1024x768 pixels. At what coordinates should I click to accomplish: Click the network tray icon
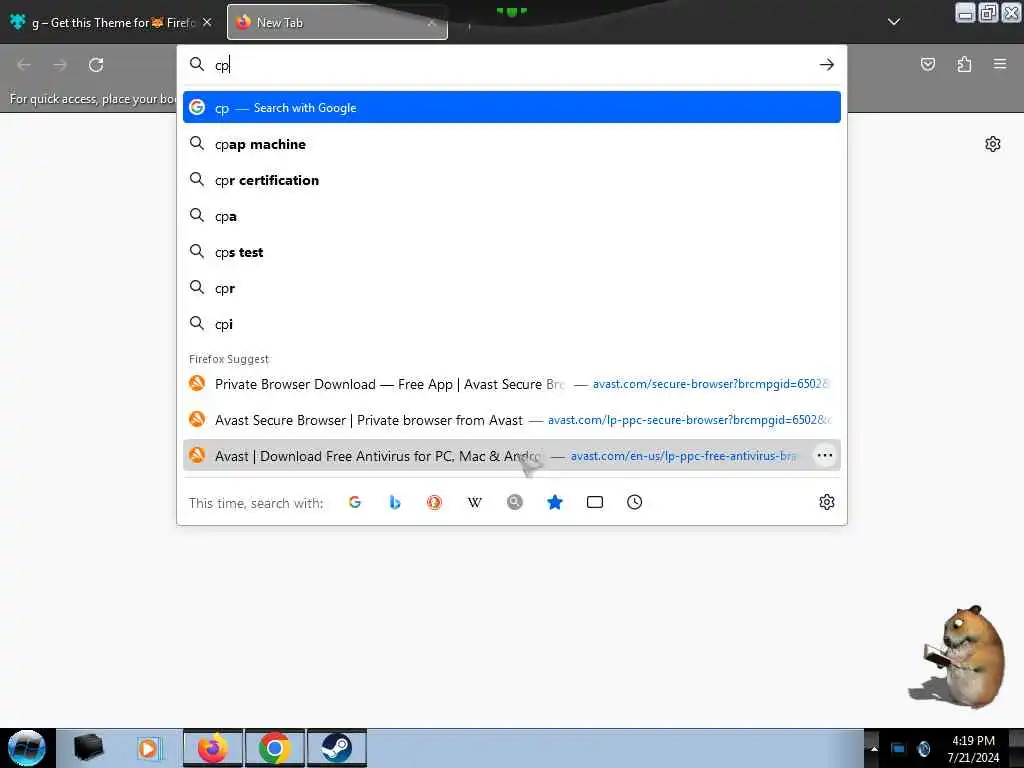point(898,748)
